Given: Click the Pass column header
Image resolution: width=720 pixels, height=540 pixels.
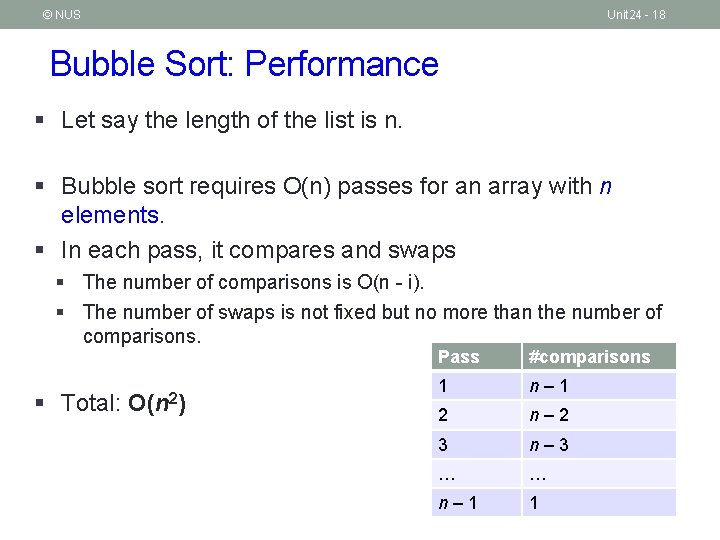Looking at the screenshot, I should coord(476,356).
